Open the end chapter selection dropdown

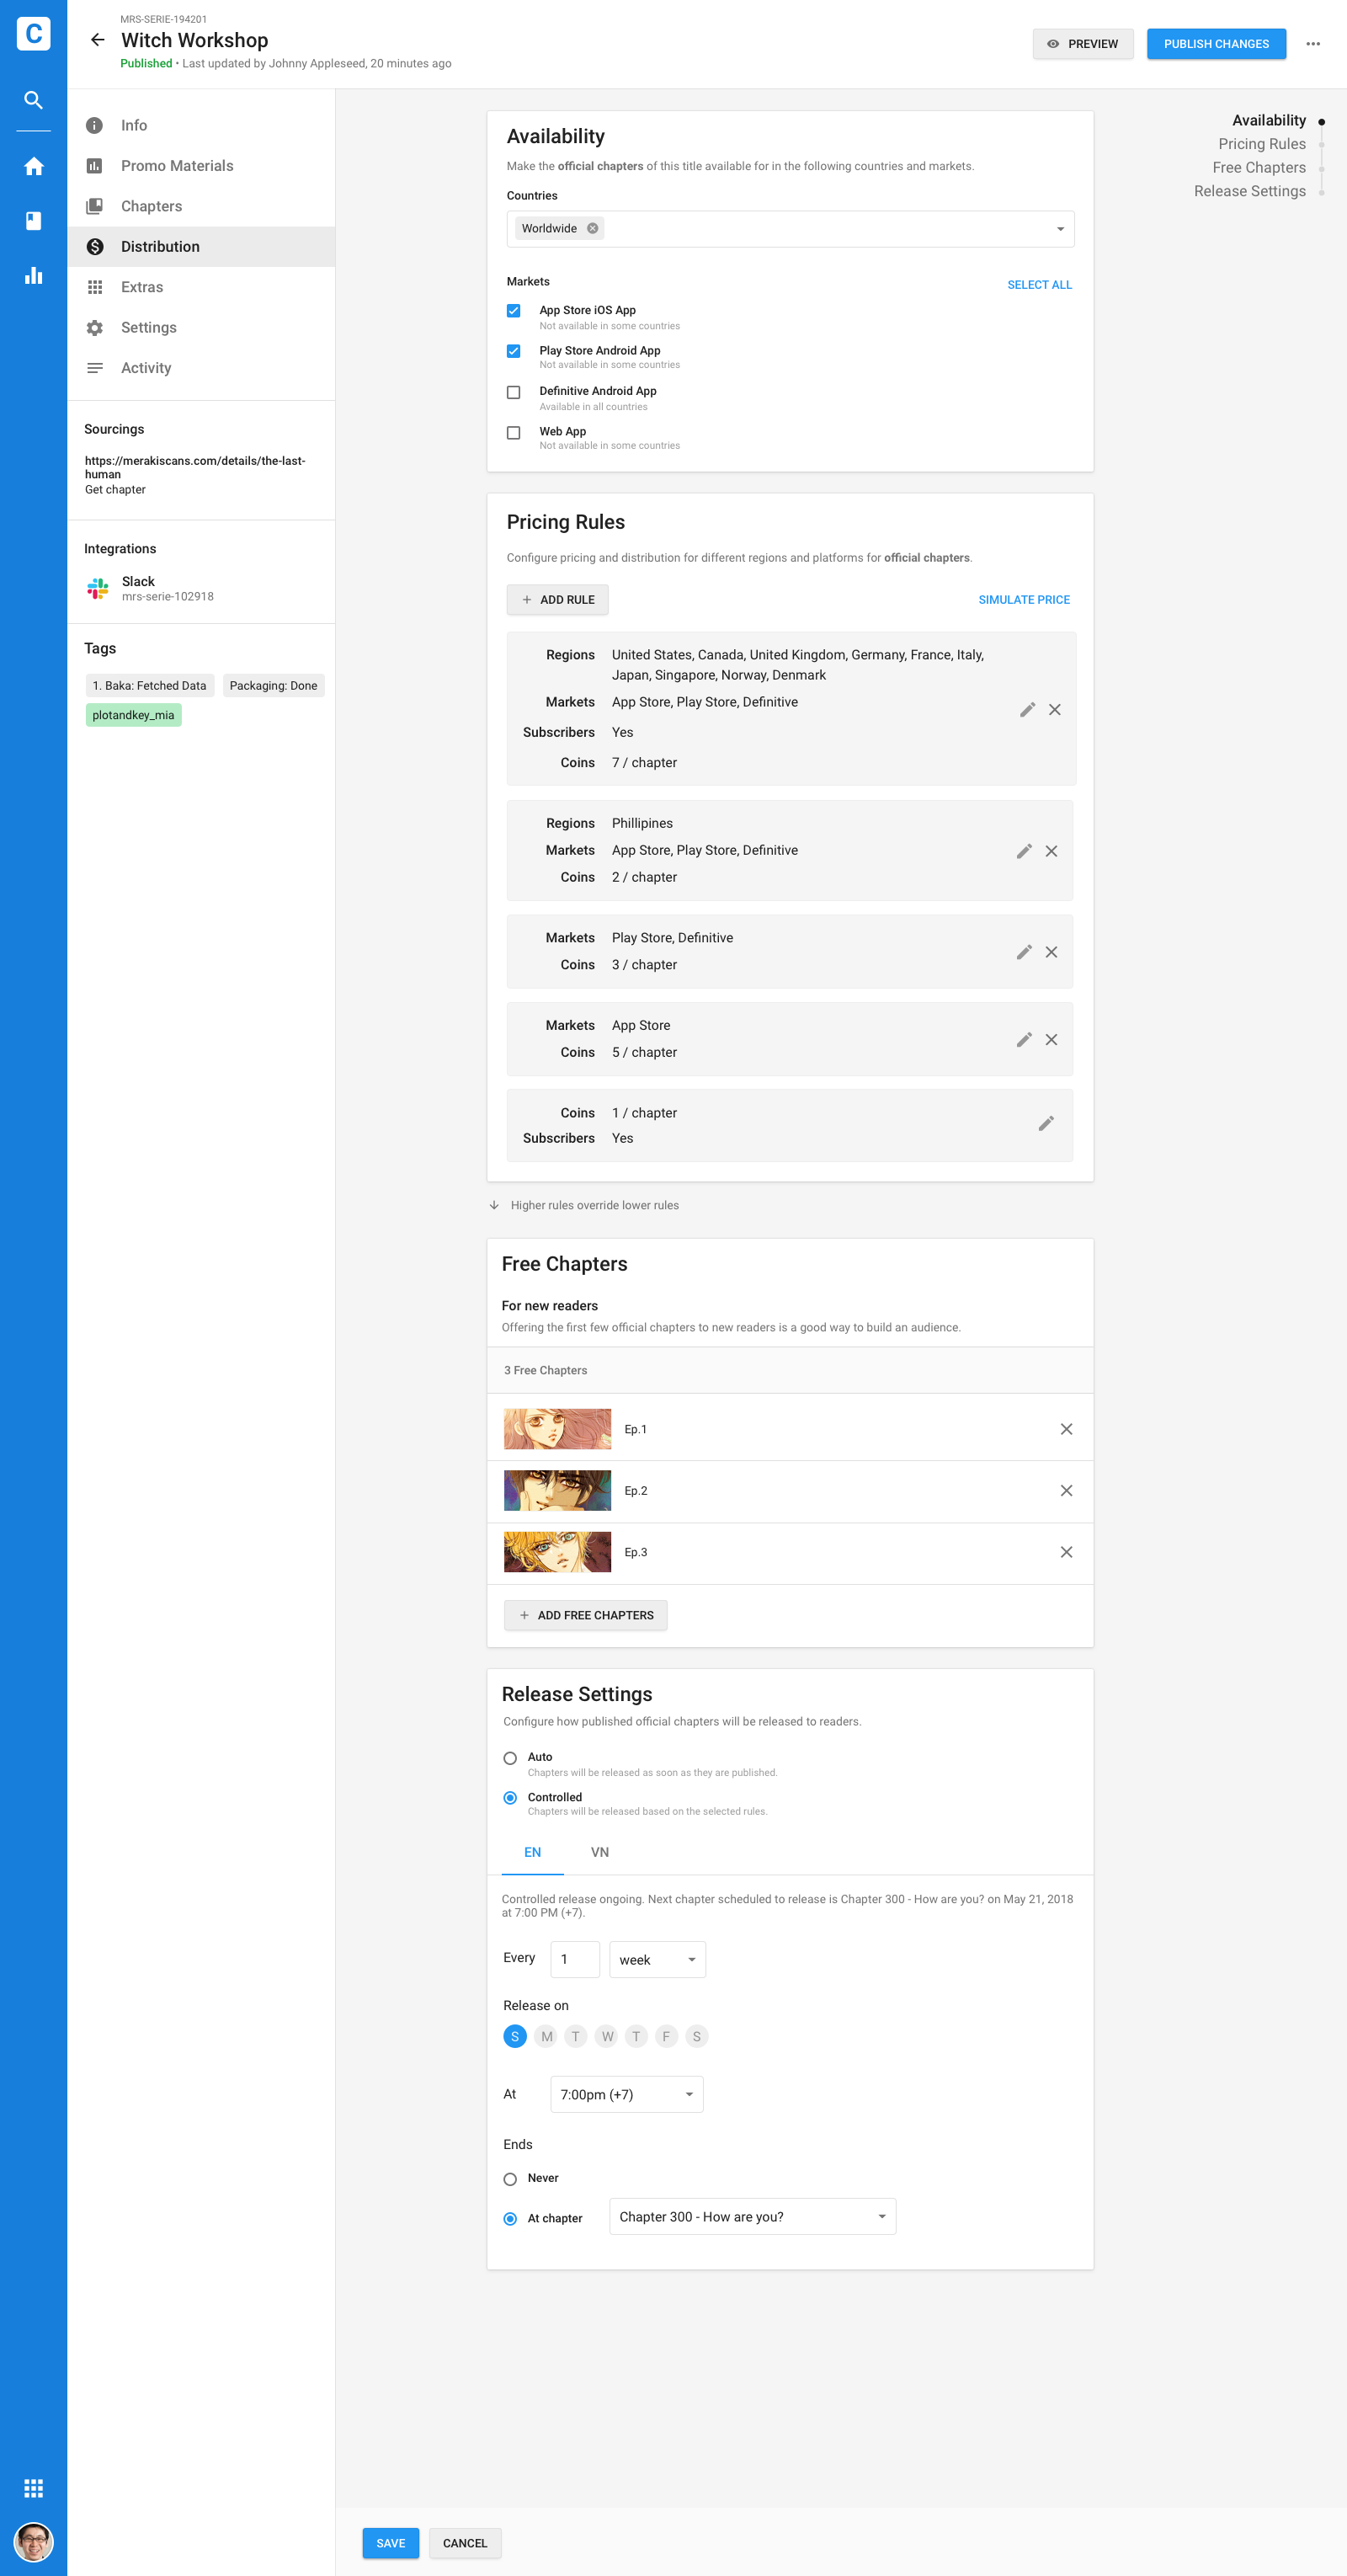[752, 2217]
